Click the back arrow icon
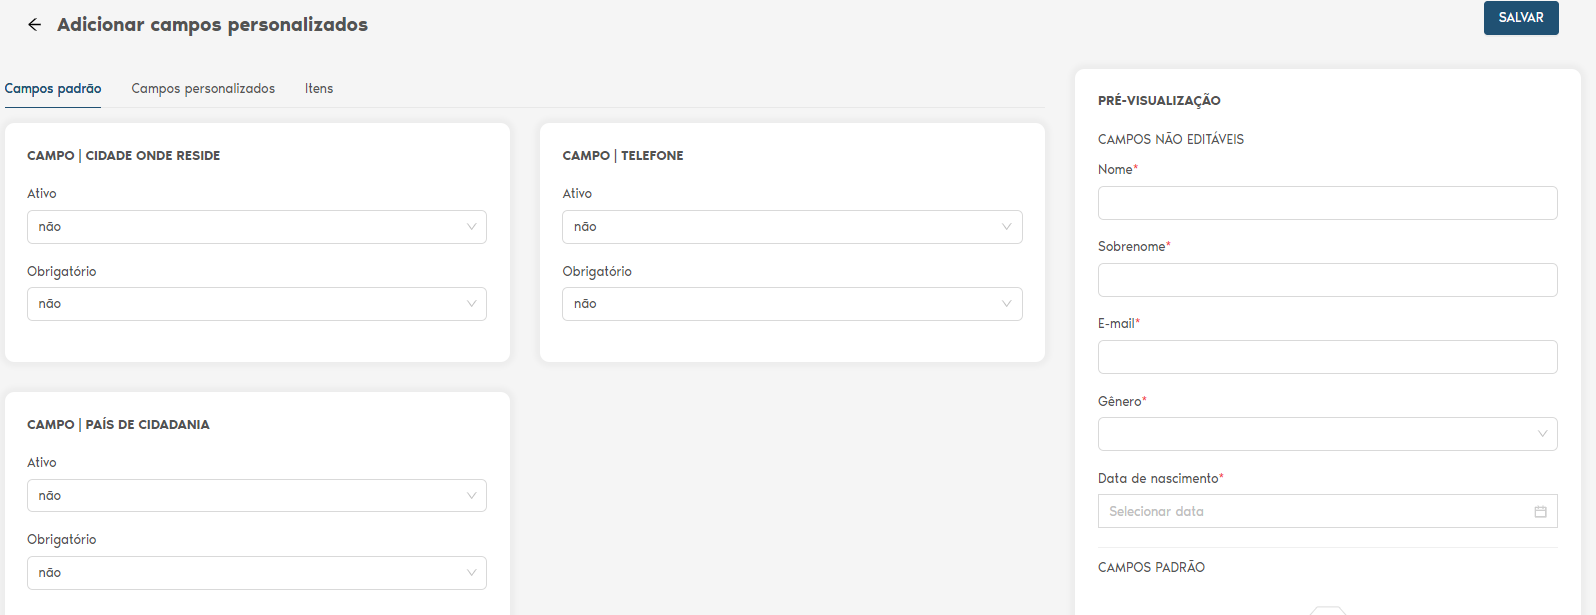The image size is (1596, 615). (35, 25)
